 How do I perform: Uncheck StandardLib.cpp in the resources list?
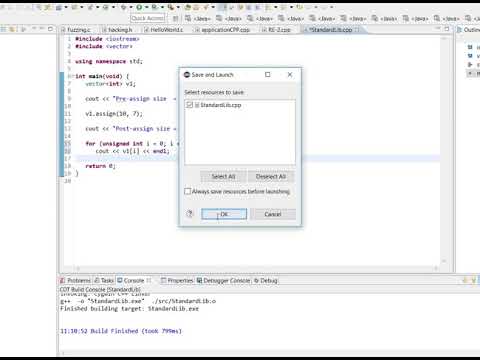click(x=189, y=105)
